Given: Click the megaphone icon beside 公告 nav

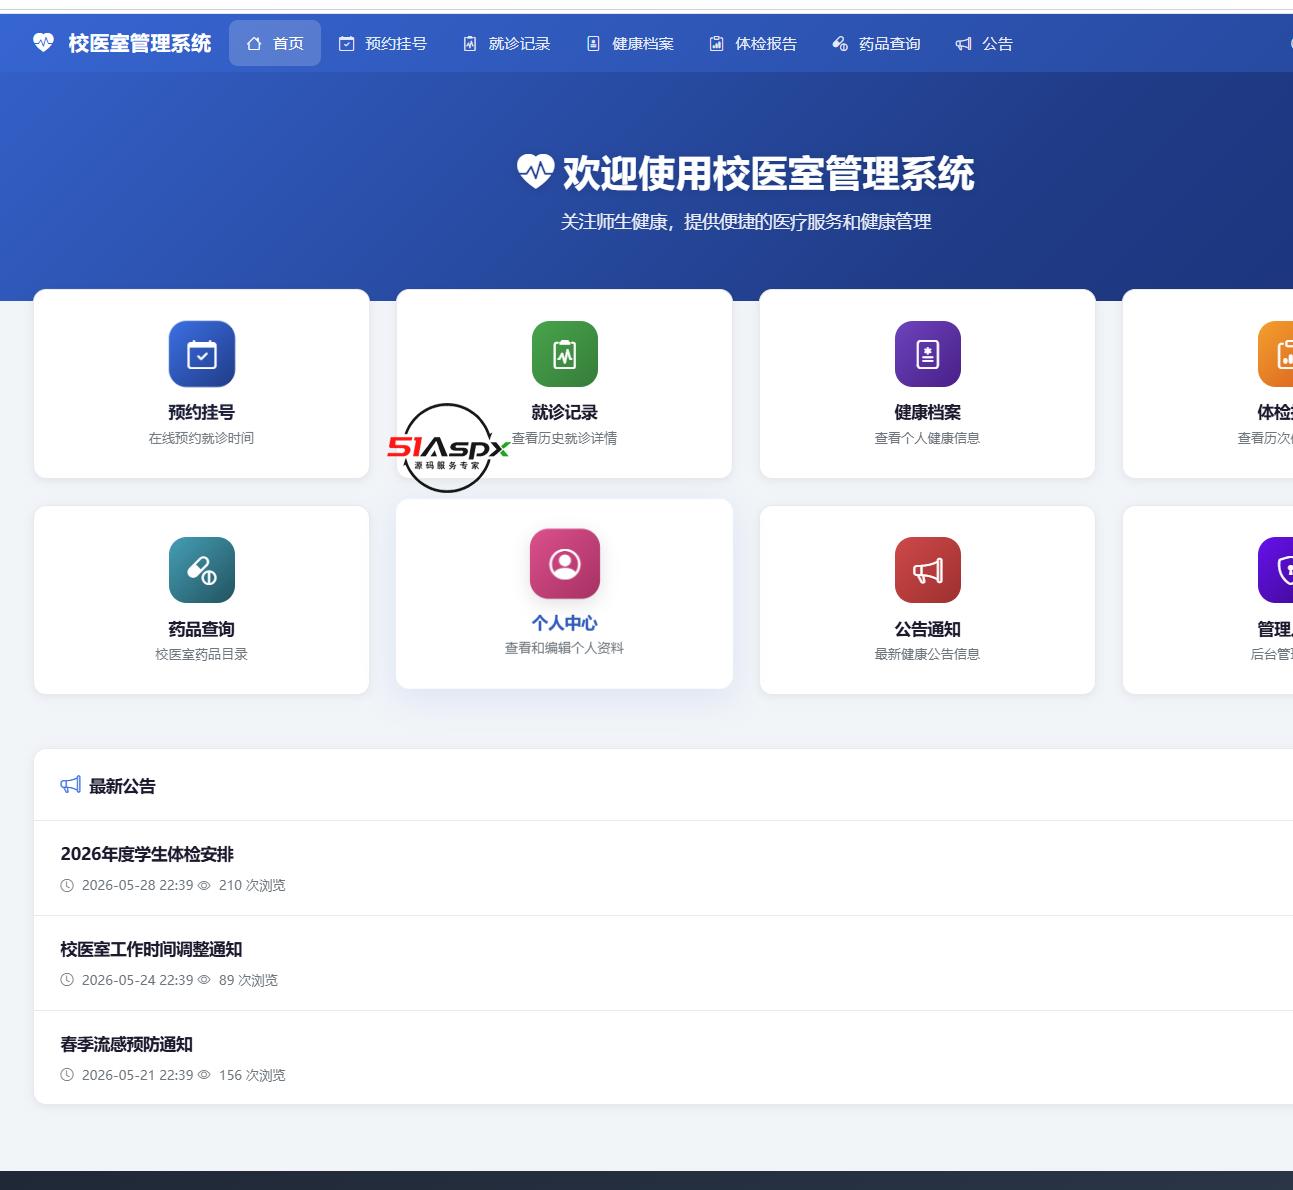Looking at the screenshot, I should click(963, 43).
